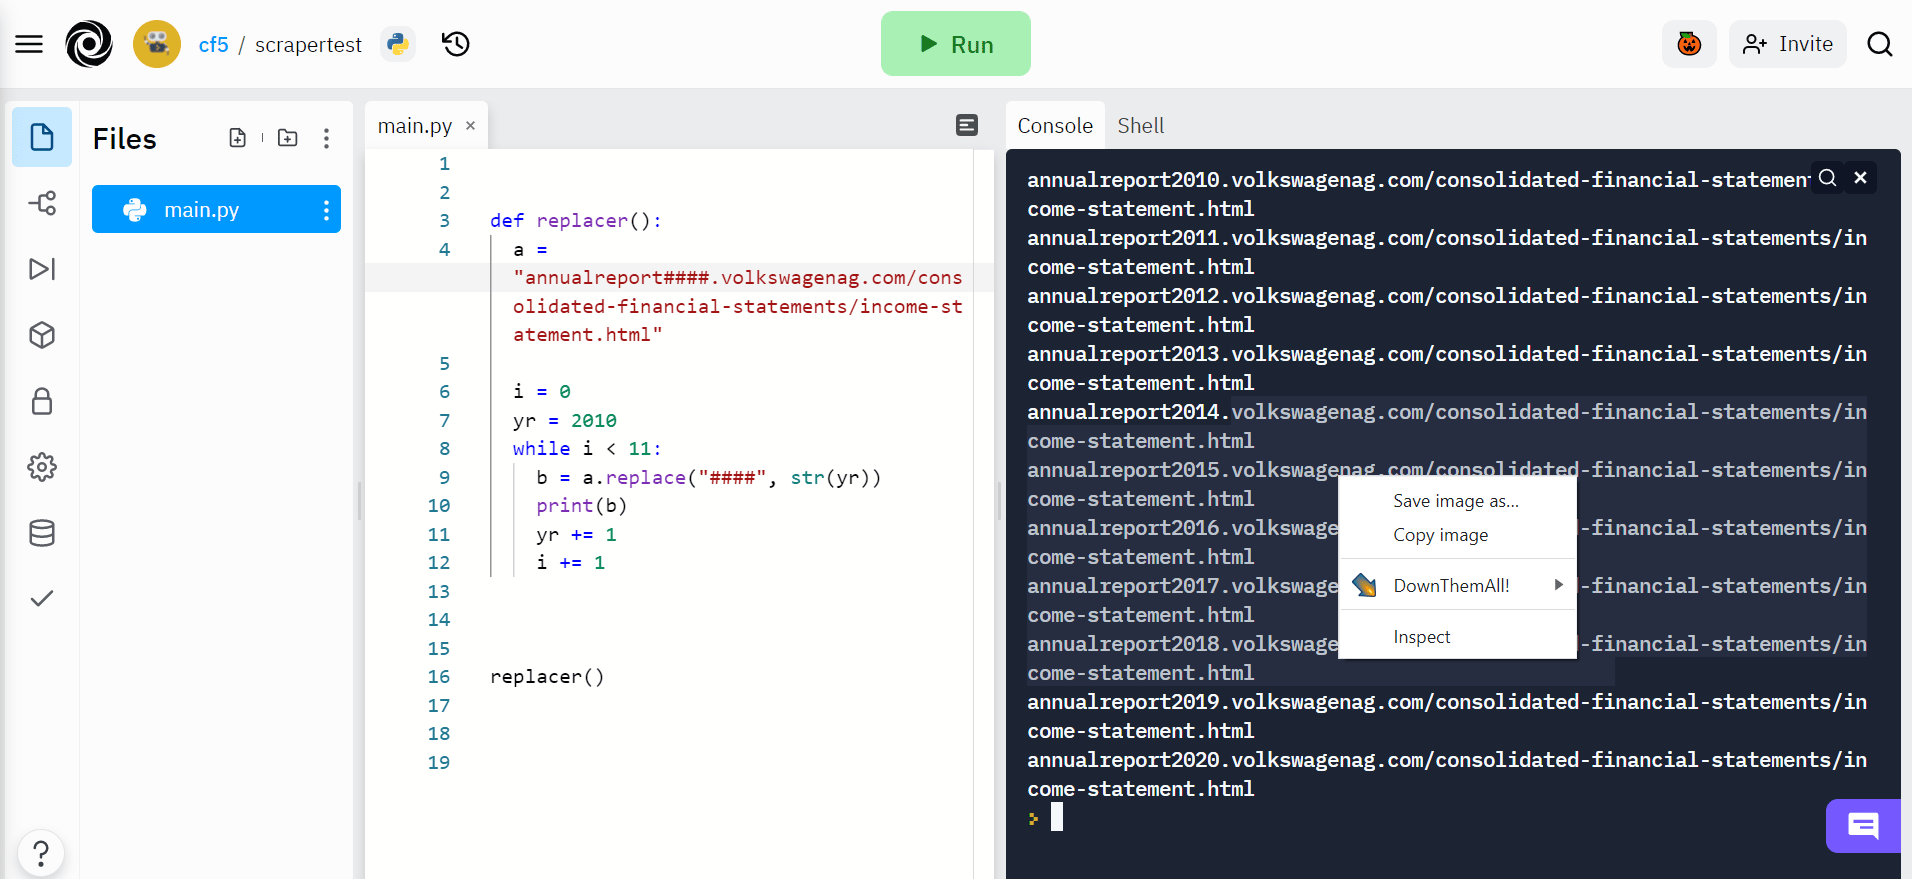Open the Debugger sidebar icon
Image resolution: width=1912 pixels, height=879 pixels.
tap(42, 269)
